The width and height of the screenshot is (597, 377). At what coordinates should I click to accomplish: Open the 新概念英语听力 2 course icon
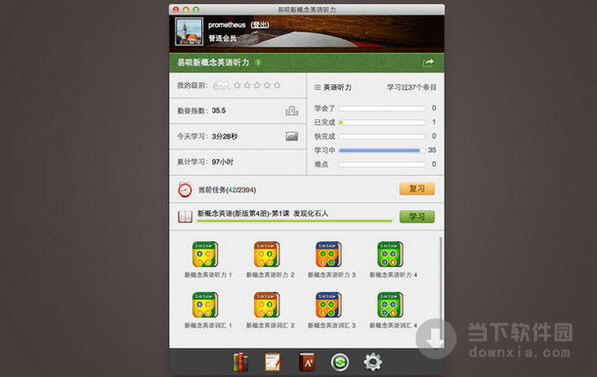coord(267,254)
